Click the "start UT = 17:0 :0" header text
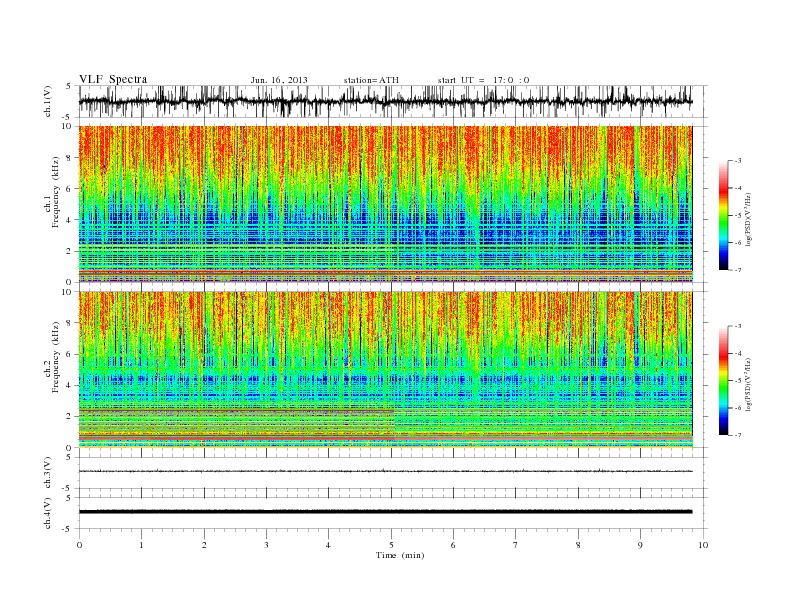This screenshot has width=792, height=612. 483,80
